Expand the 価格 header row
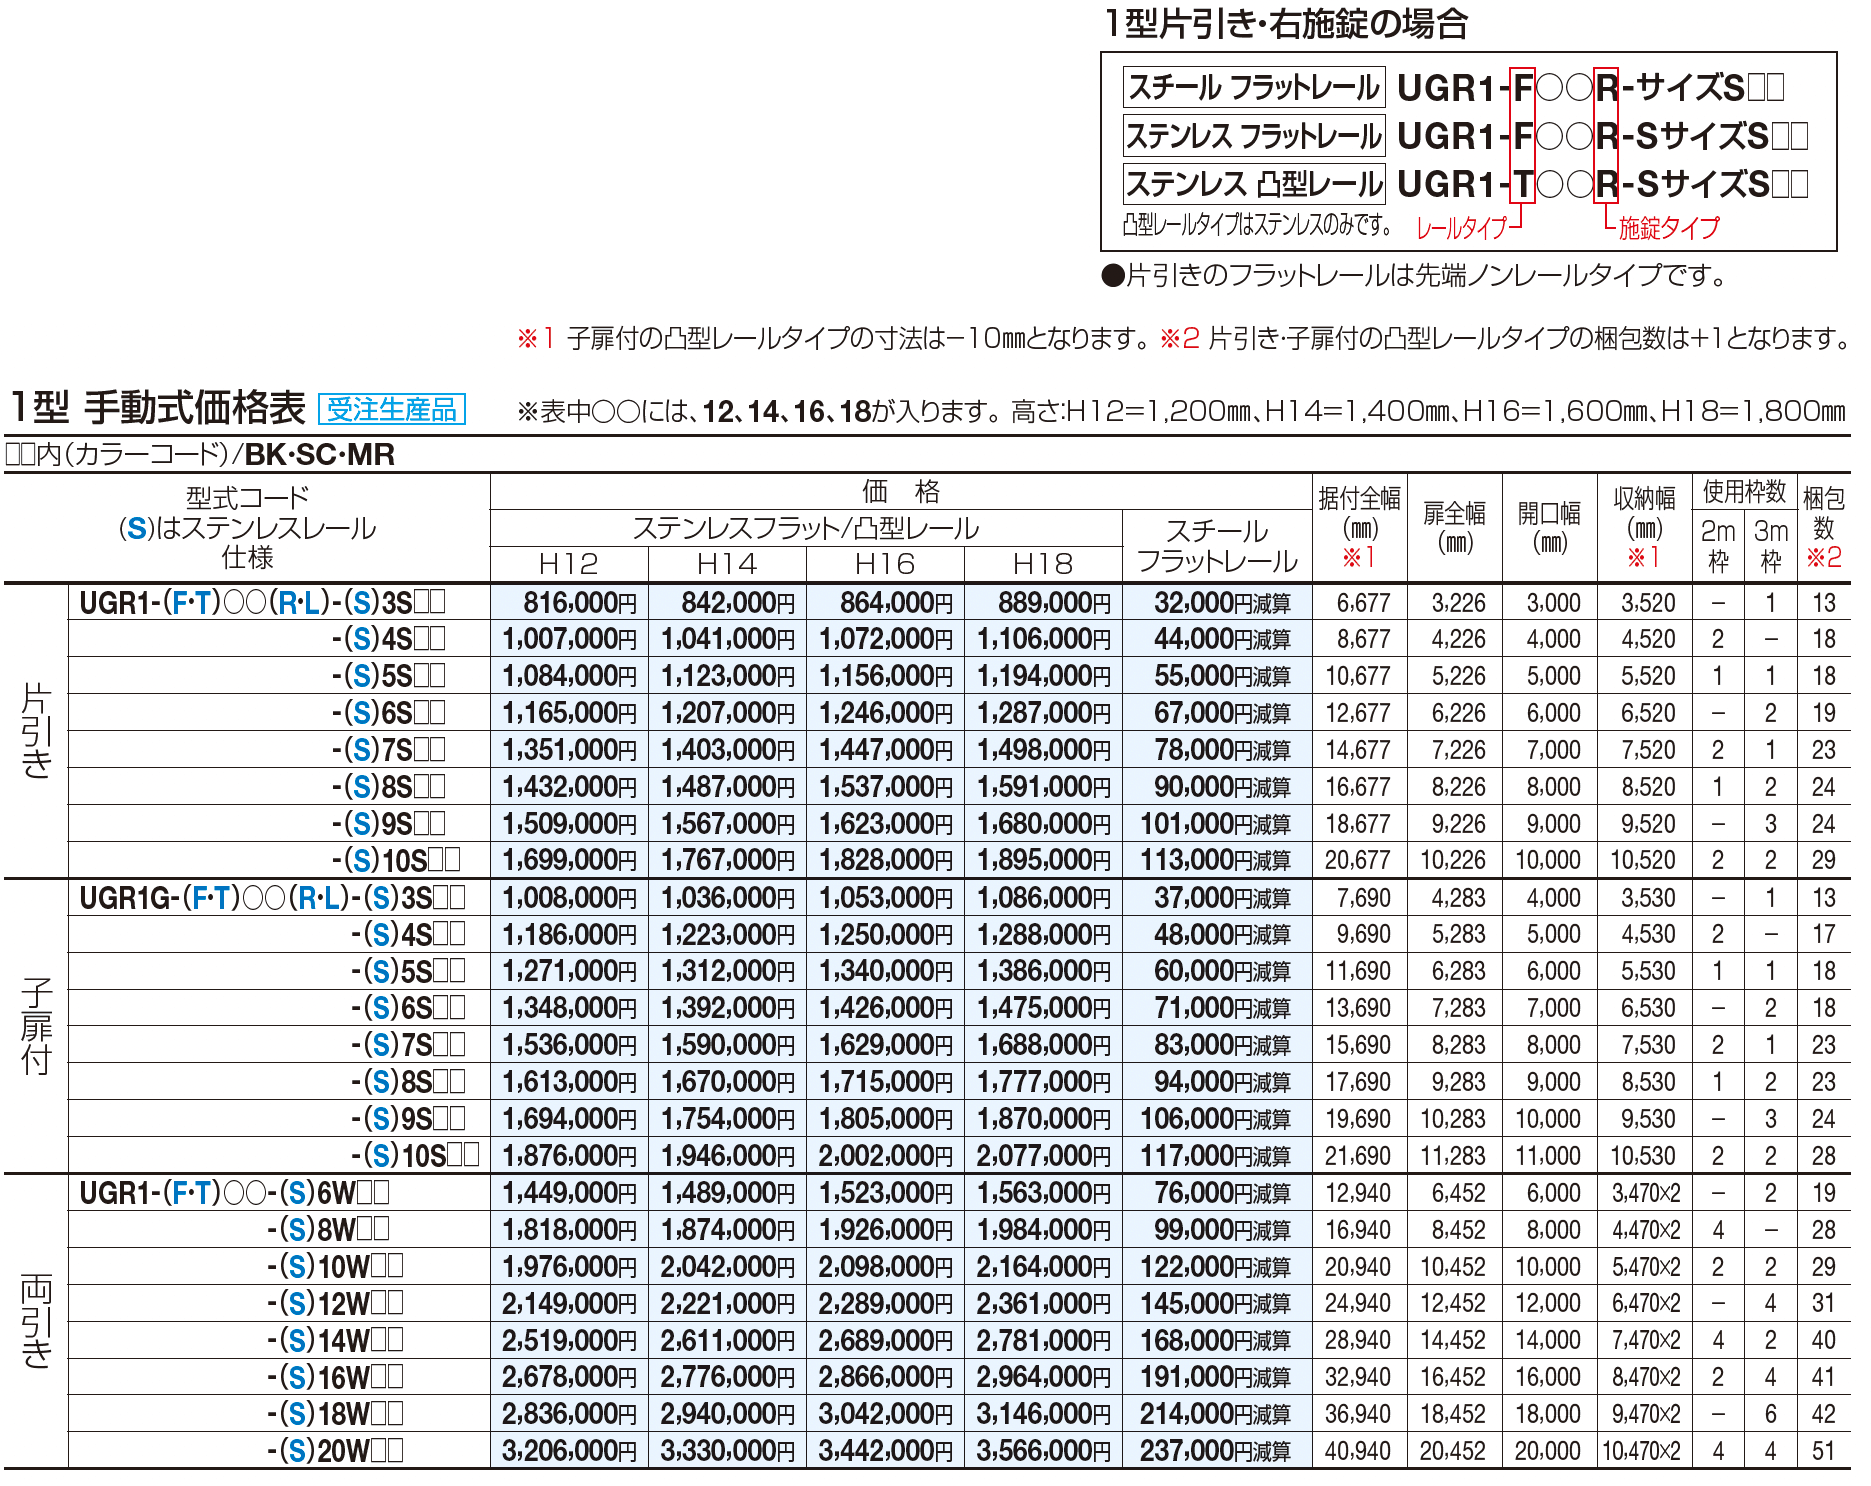Screen dimensions: 1871x1486 (893, 492)
